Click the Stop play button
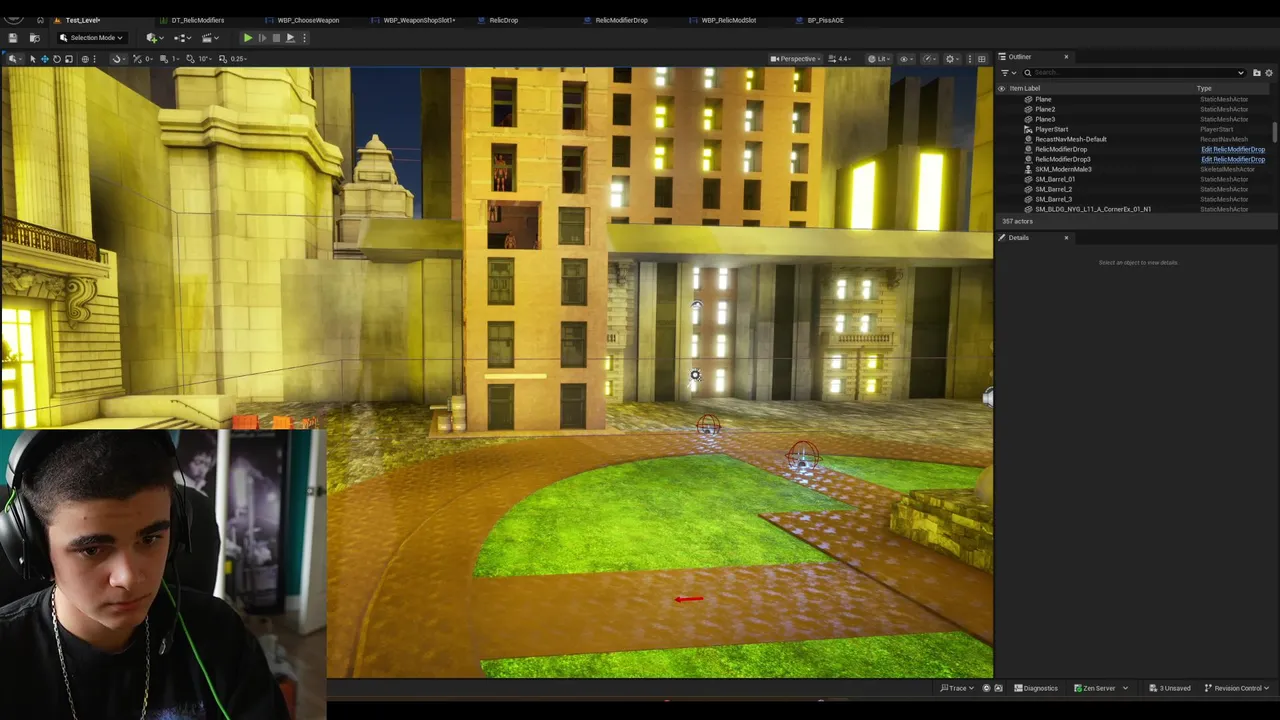Screen dimensions: 1280x720 276,38
